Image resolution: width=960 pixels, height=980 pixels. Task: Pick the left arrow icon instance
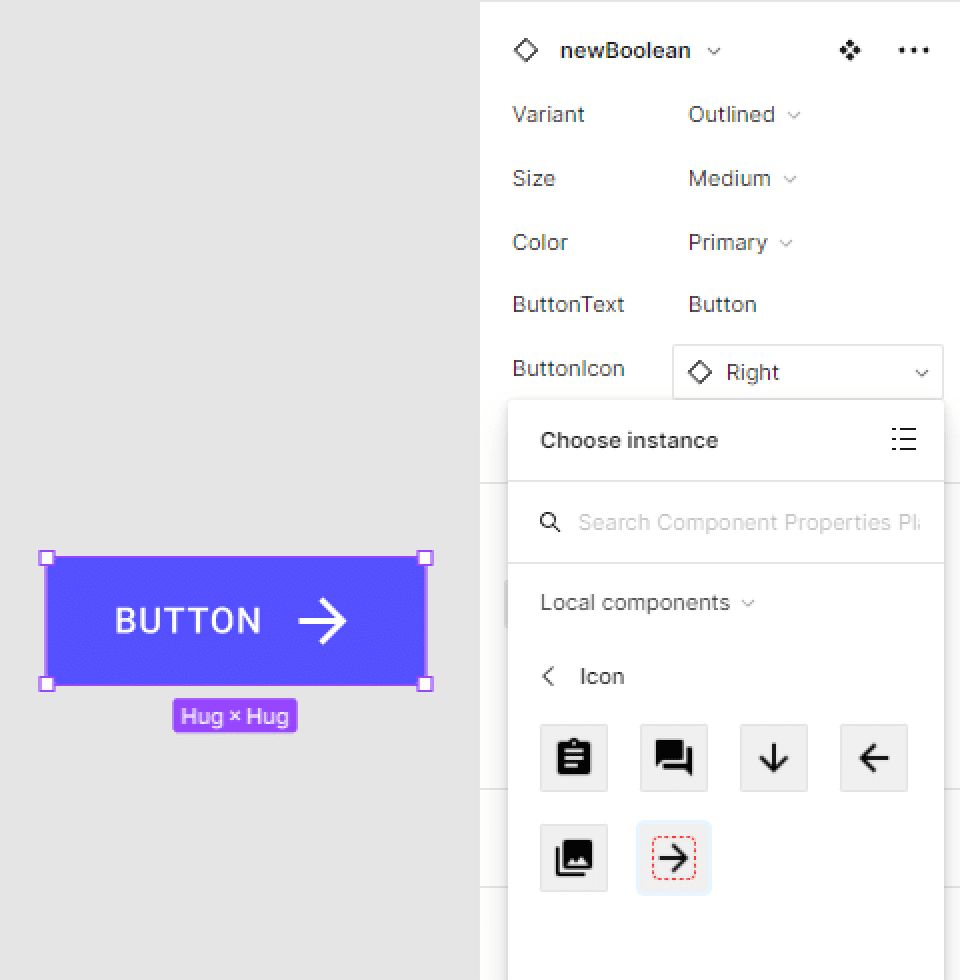click(874, 758)
